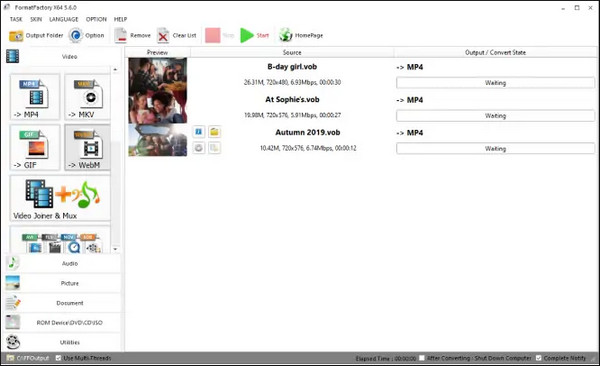The width and height of the screenshot is (600, 366).
Task: Click output settings gear for Autumn 2019.vob
Action: (199, 148)
